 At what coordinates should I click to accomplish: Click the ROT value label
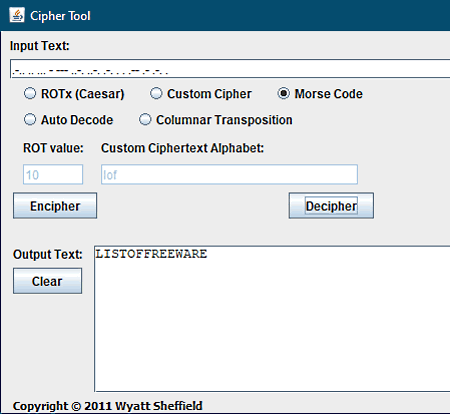(53, 148)
